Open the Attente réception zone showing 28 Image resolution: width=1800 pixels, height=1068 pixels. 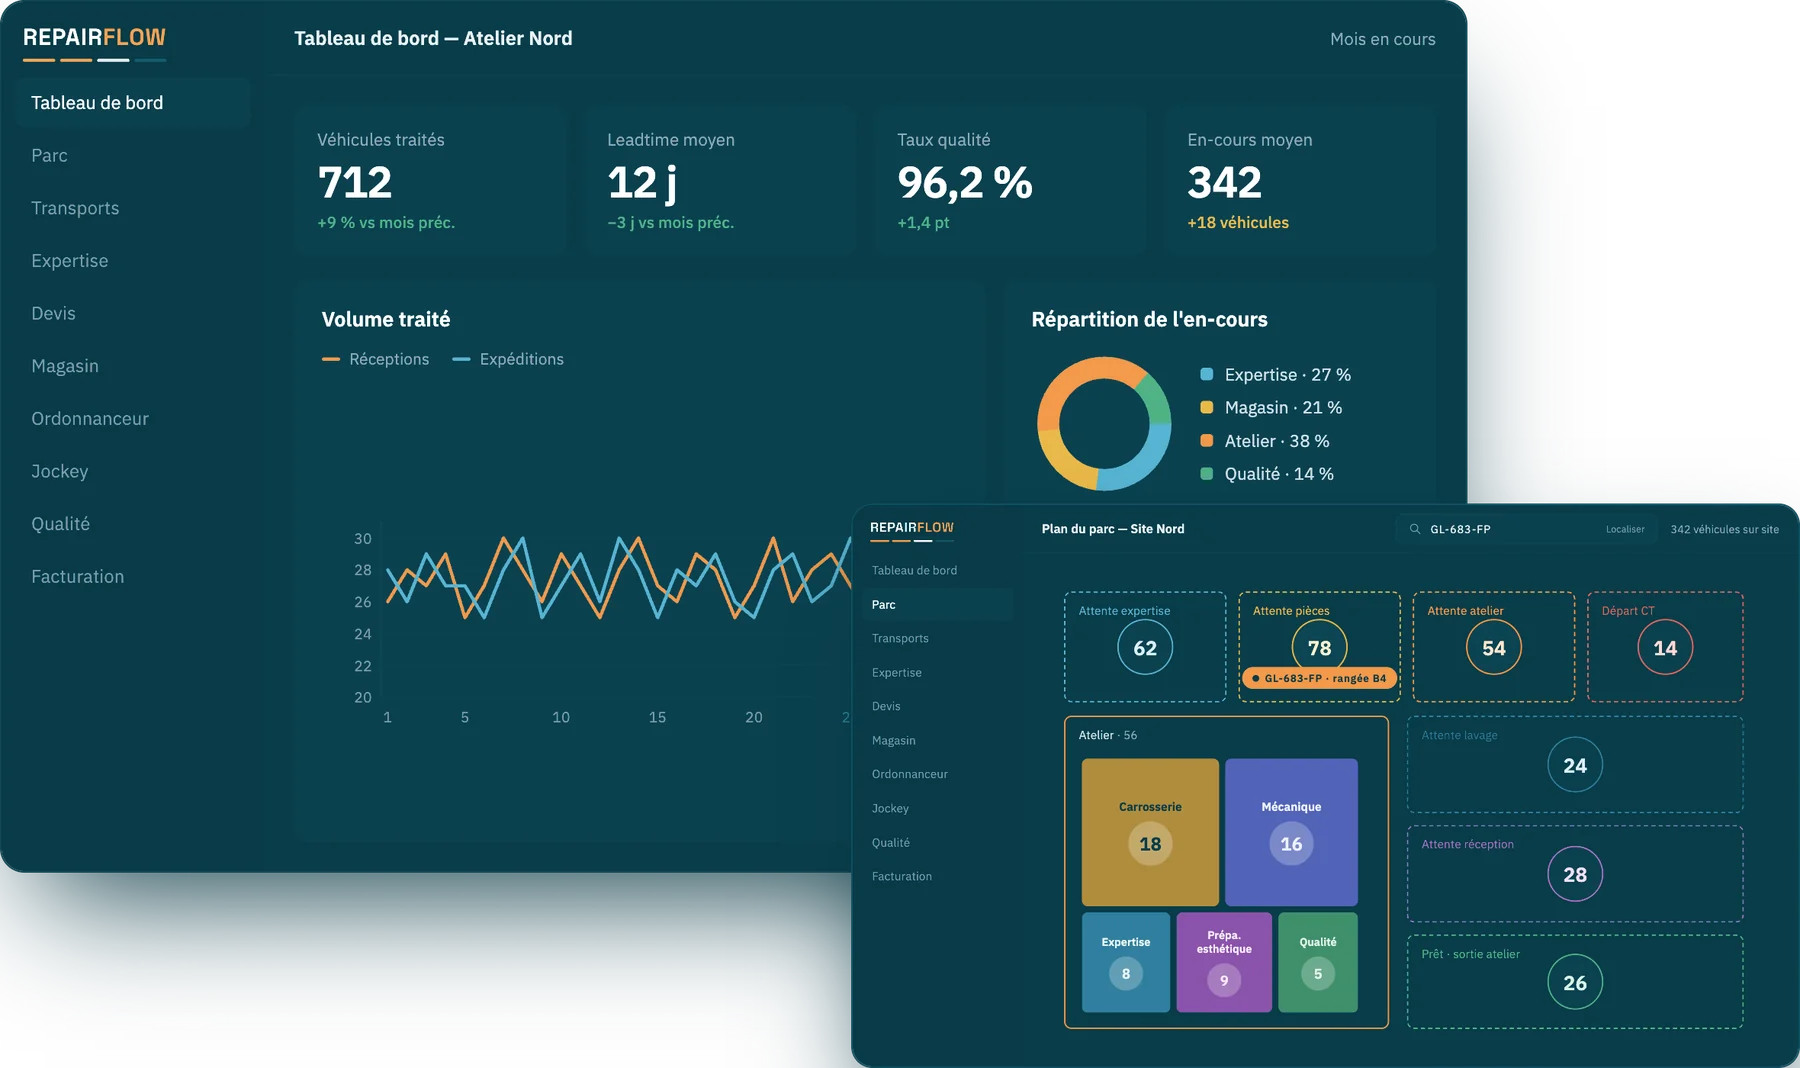tap(1575, 874)
